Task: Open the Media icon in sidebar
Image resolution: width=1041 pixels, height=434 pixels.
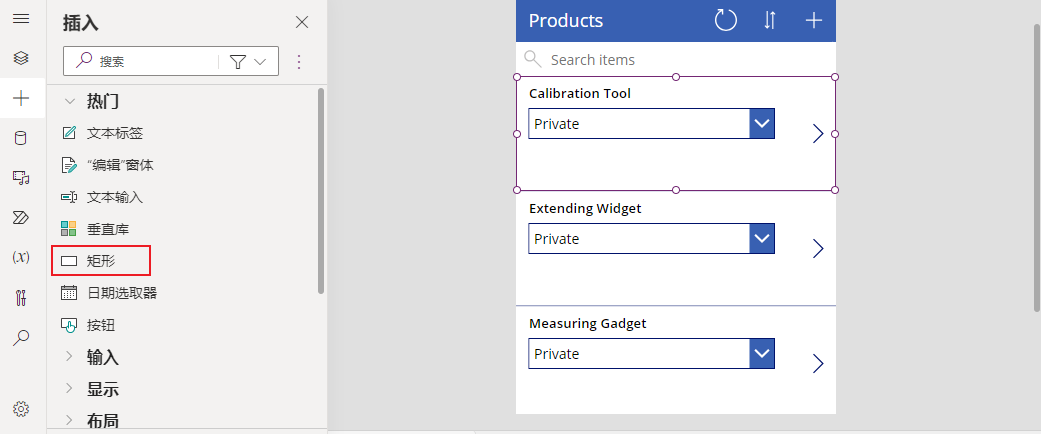Action: point(21,177)
